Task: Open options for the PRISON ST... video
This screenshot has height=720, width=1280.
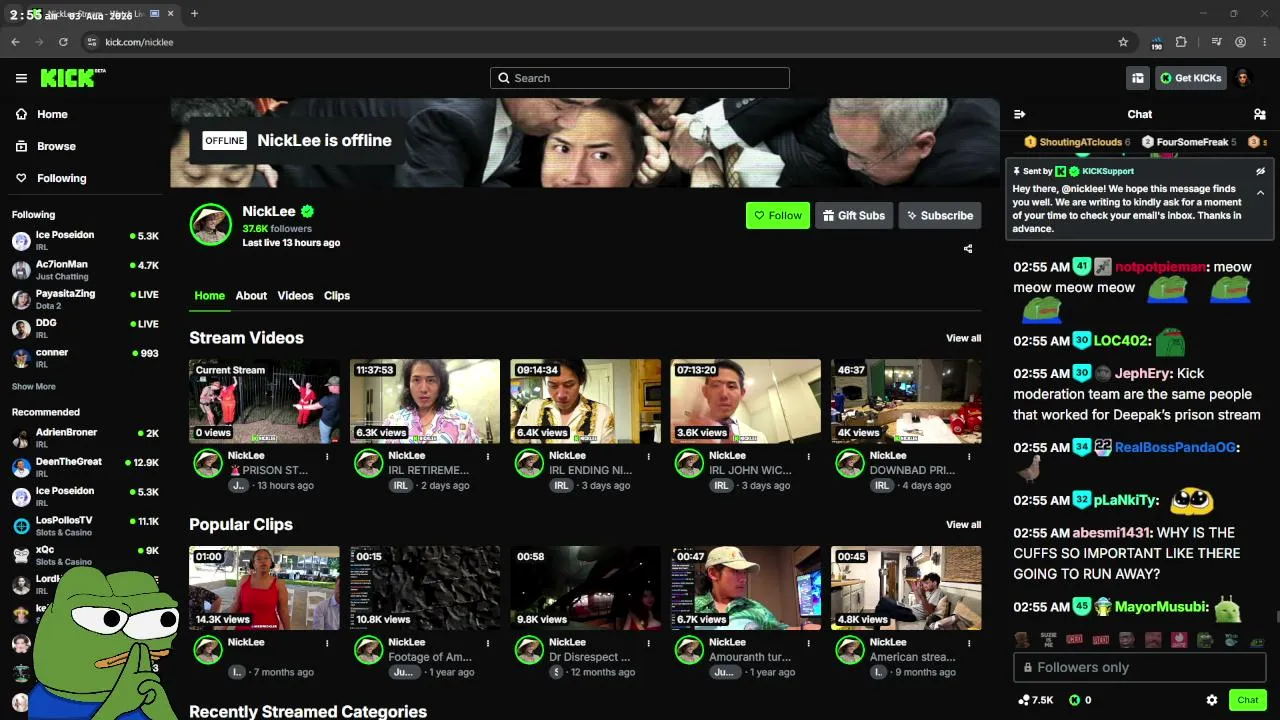Action: [327, 456]
